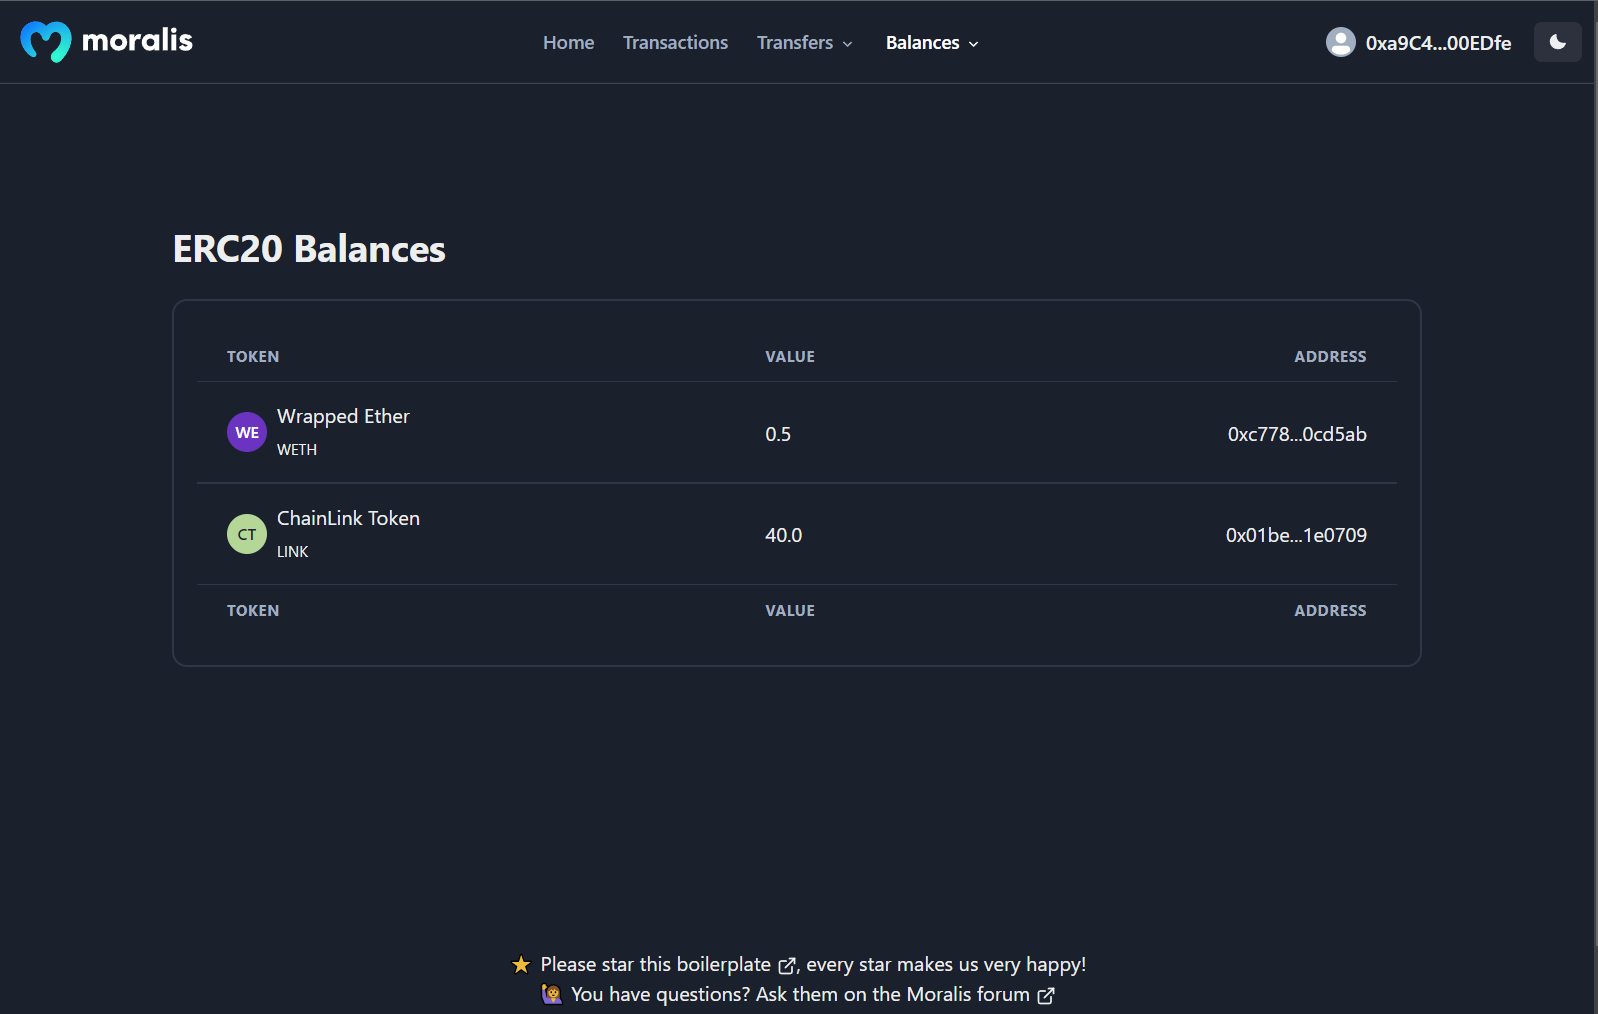This screenshot has width=1598, height=1014.
Task: Open the 'star this boilerplate' link
Action: [656, 965]
